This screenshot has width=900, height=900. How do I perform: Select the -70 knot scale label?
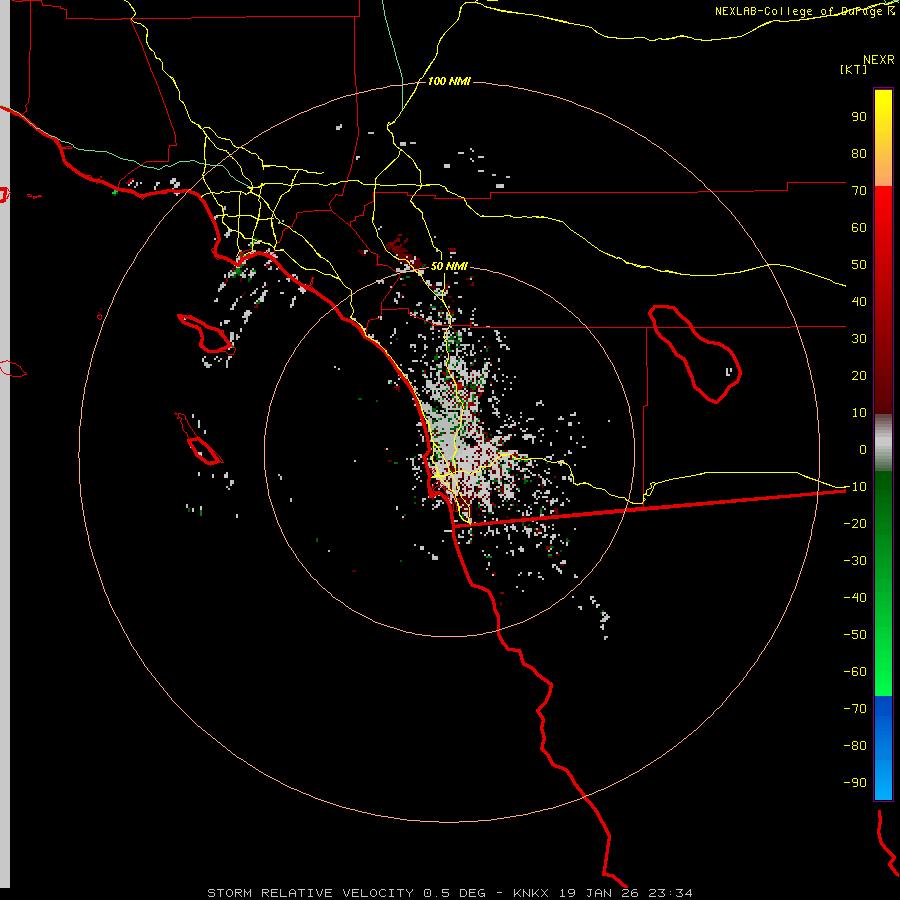coord(855,709)
